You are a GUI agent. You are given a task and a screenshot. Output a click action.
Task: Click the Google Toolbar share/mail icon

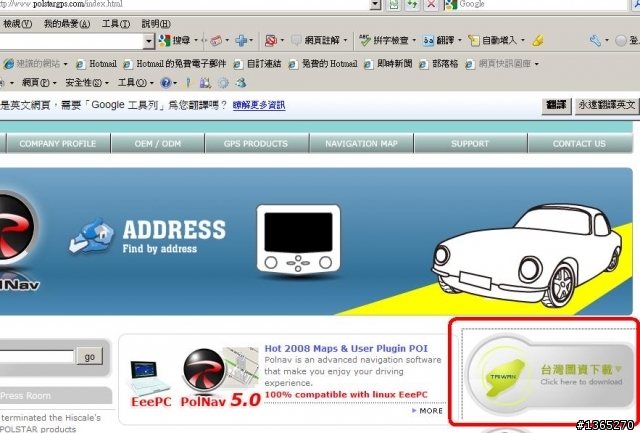click(x=216, y=40)
